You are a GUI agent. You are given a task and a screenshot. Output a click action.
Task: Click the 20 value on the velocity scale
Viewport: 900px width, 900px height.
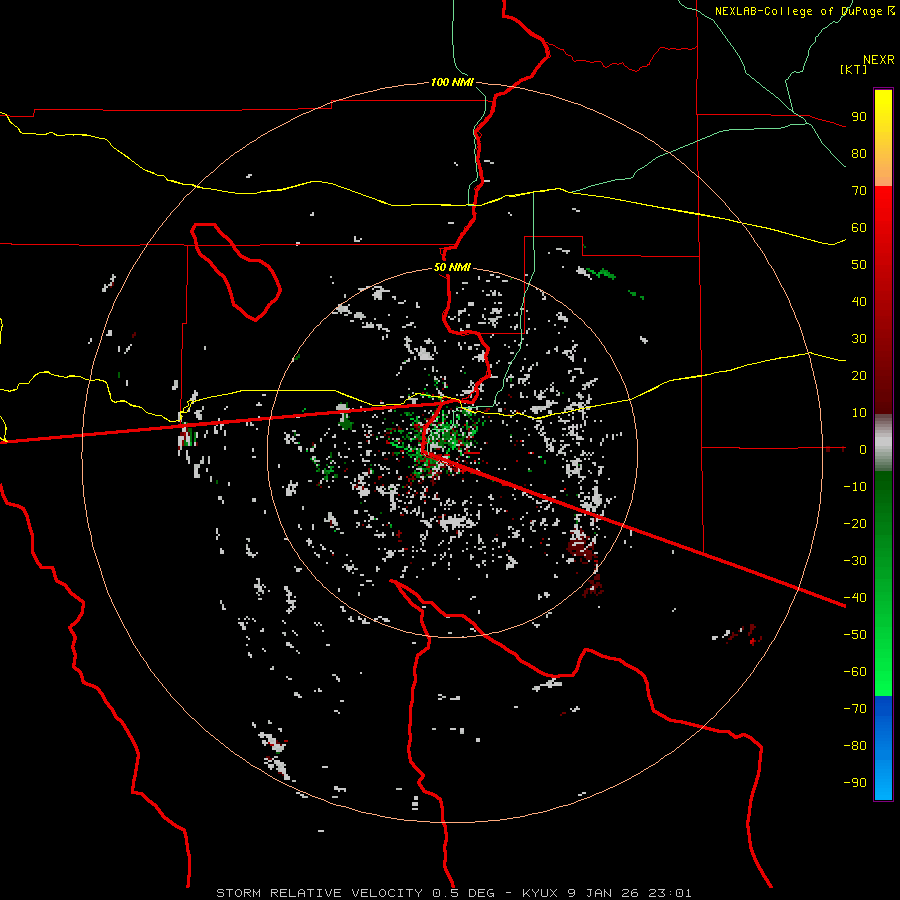pos(859,376)
